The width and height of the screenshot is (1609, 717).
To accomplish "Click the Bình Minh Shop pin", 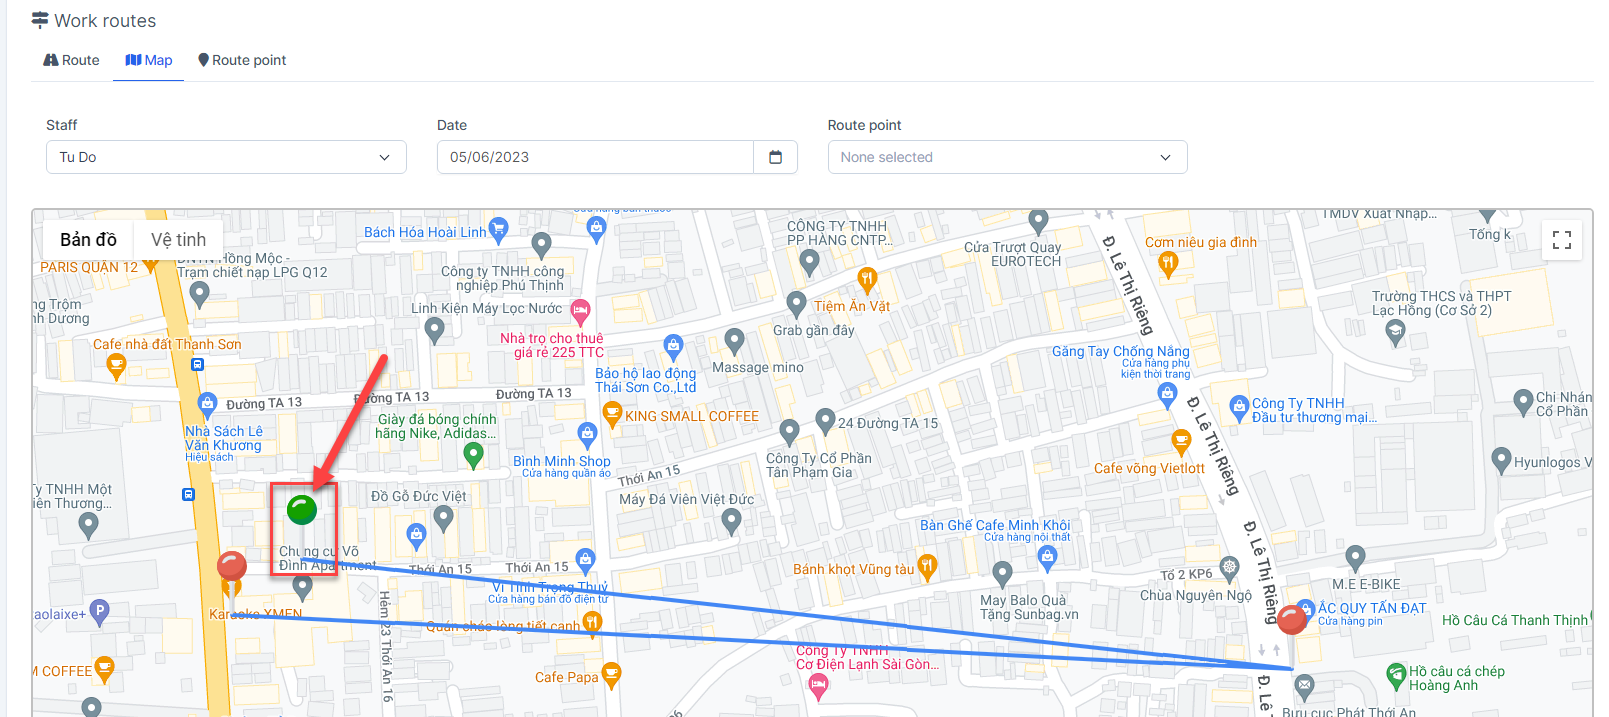I will (587, 433).
